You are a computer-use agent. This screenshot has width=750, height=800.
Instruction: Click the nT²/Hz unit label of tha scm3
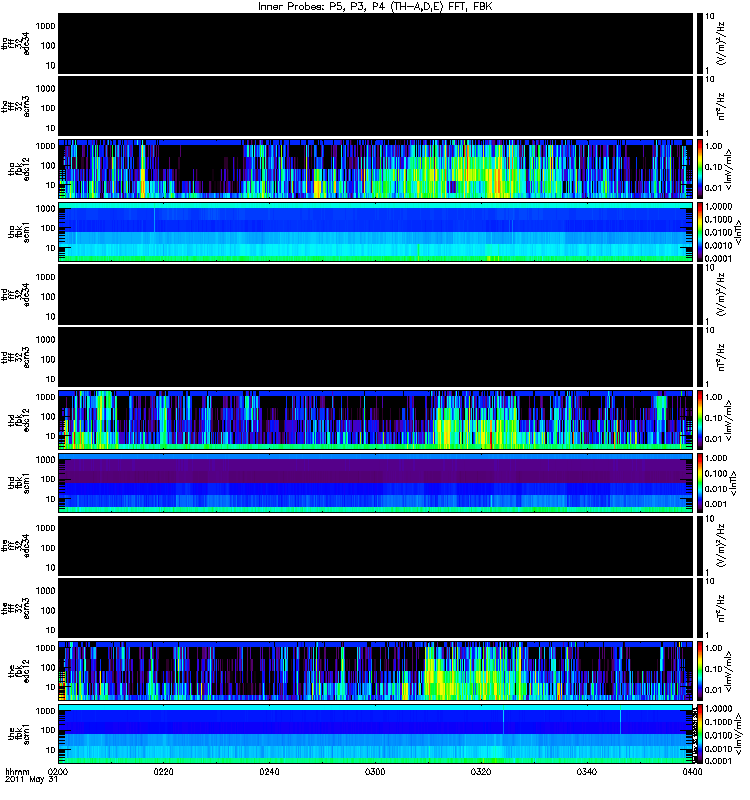pyautogui.click(x=721, y=107)
